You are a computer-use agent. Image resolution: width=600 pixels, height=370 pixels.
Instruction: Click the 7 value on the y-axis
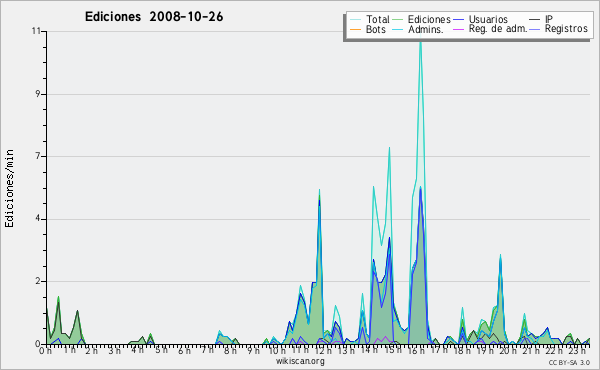[38, 156]
